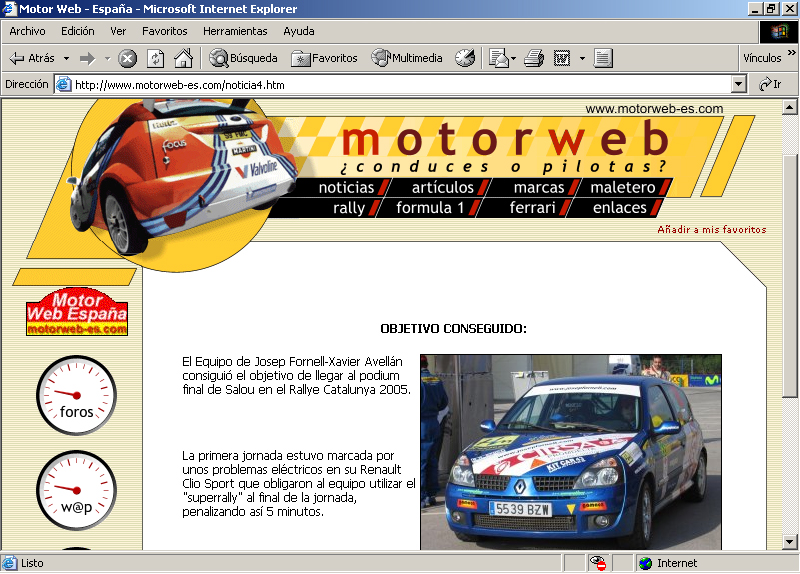Click the OBJETIVO CONSEGUIDO heading
This screenshot has height=574, width=800.
pyautogui.click(x=454, y=329)
